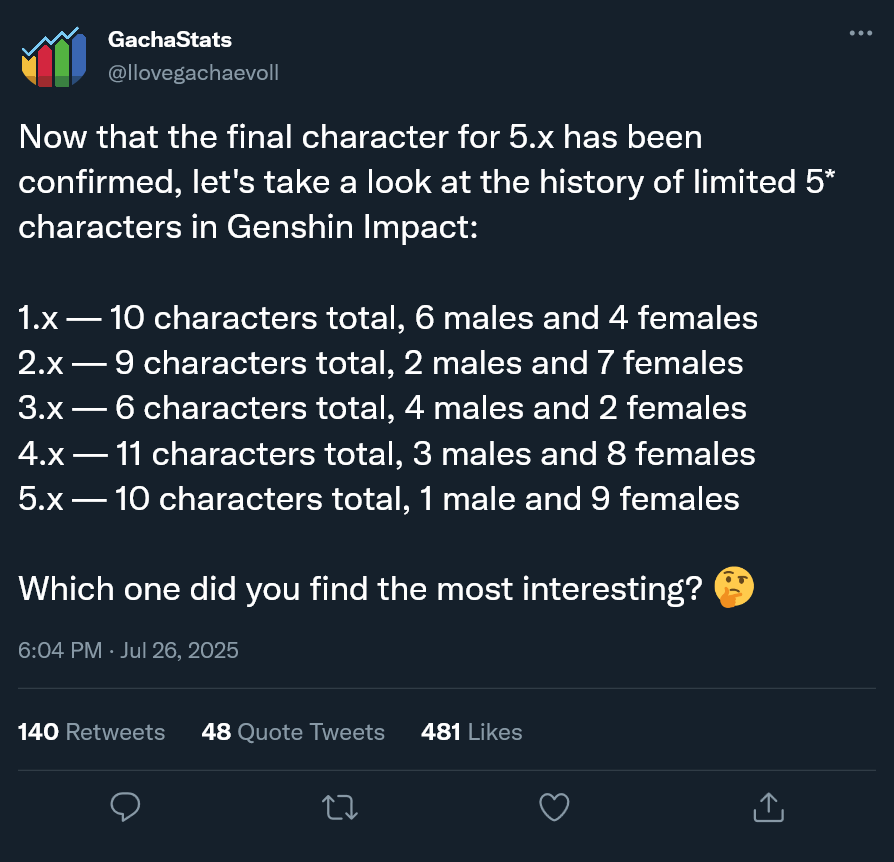This screenshot has height=862, width=894.
Task: Open the GachaStats display name profile link
Action: 169,40
